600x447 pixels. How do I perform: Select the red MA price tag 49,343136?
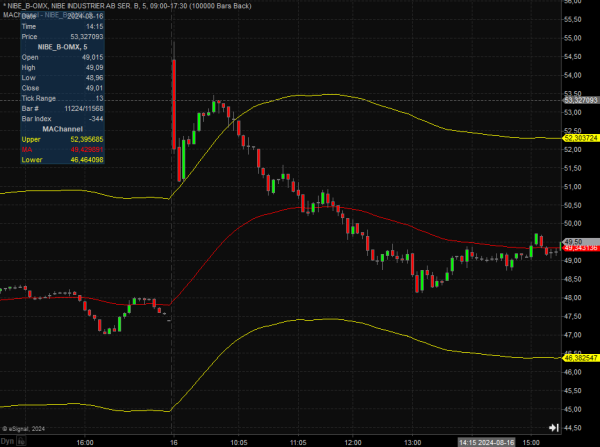click(581, 248)
